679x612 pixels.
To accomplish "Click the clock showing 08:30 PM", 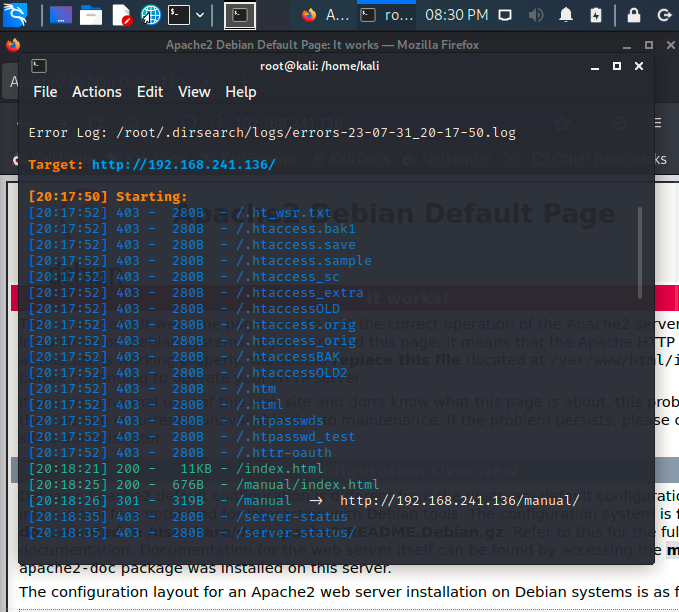I will (457, 15).
